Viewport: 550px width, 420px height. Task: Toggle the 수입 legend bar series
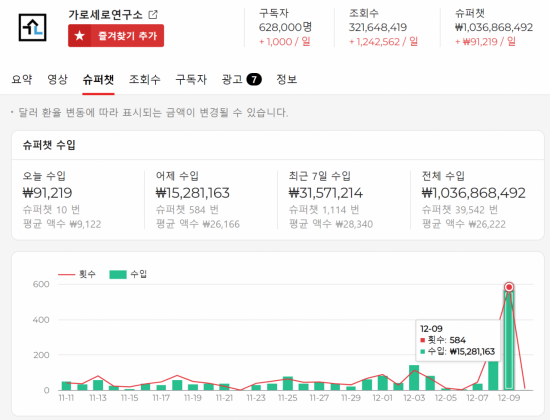pos(128,274)
